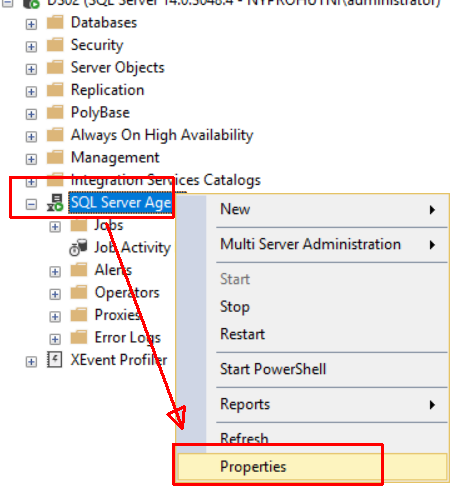466x488 pixels.
Task: Select Always On High Availability item
Action: pos(162,135)
